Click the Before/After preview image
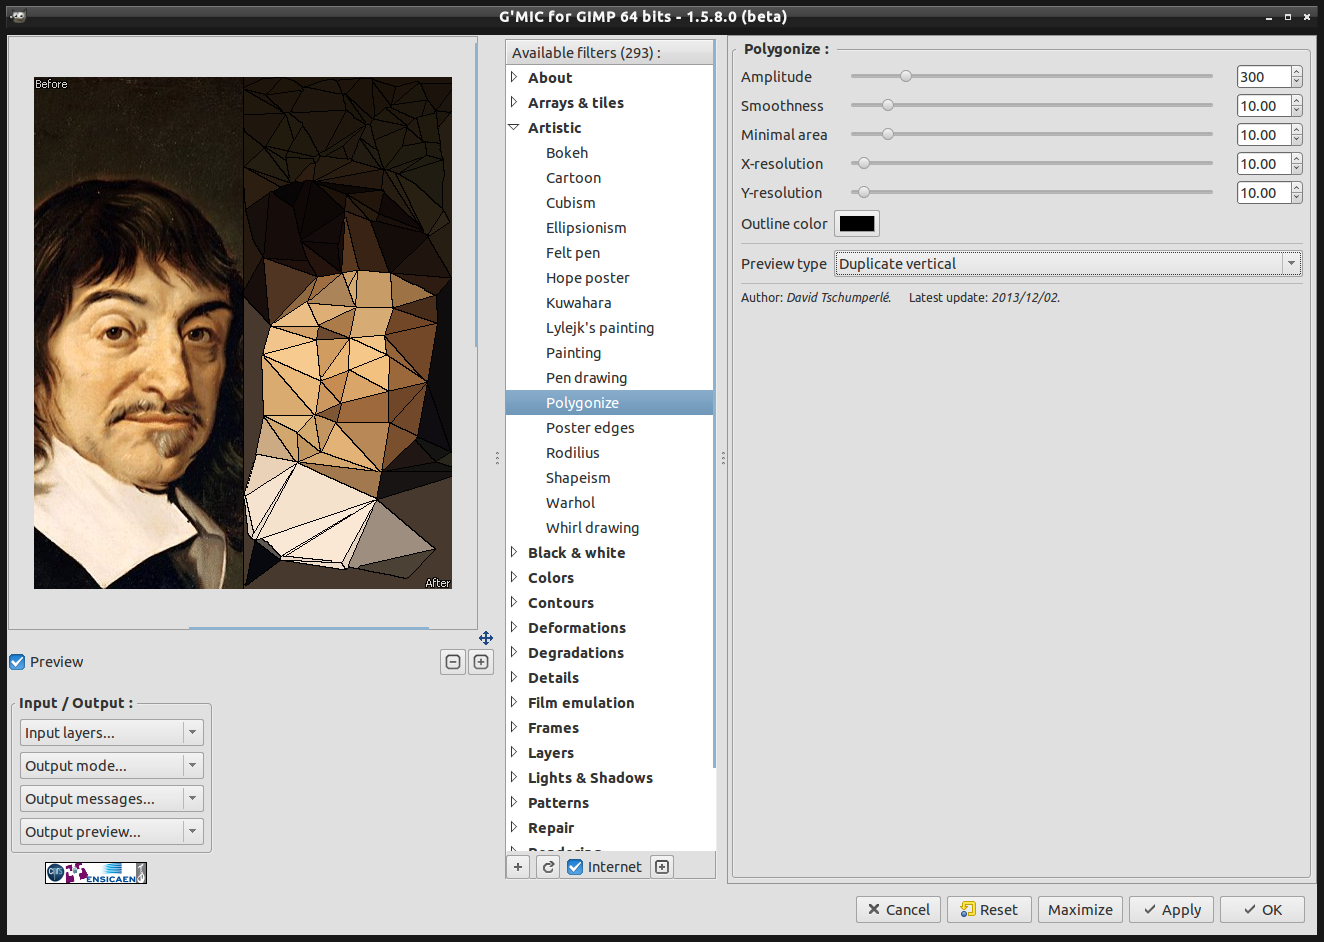 (x=243, y=333)
